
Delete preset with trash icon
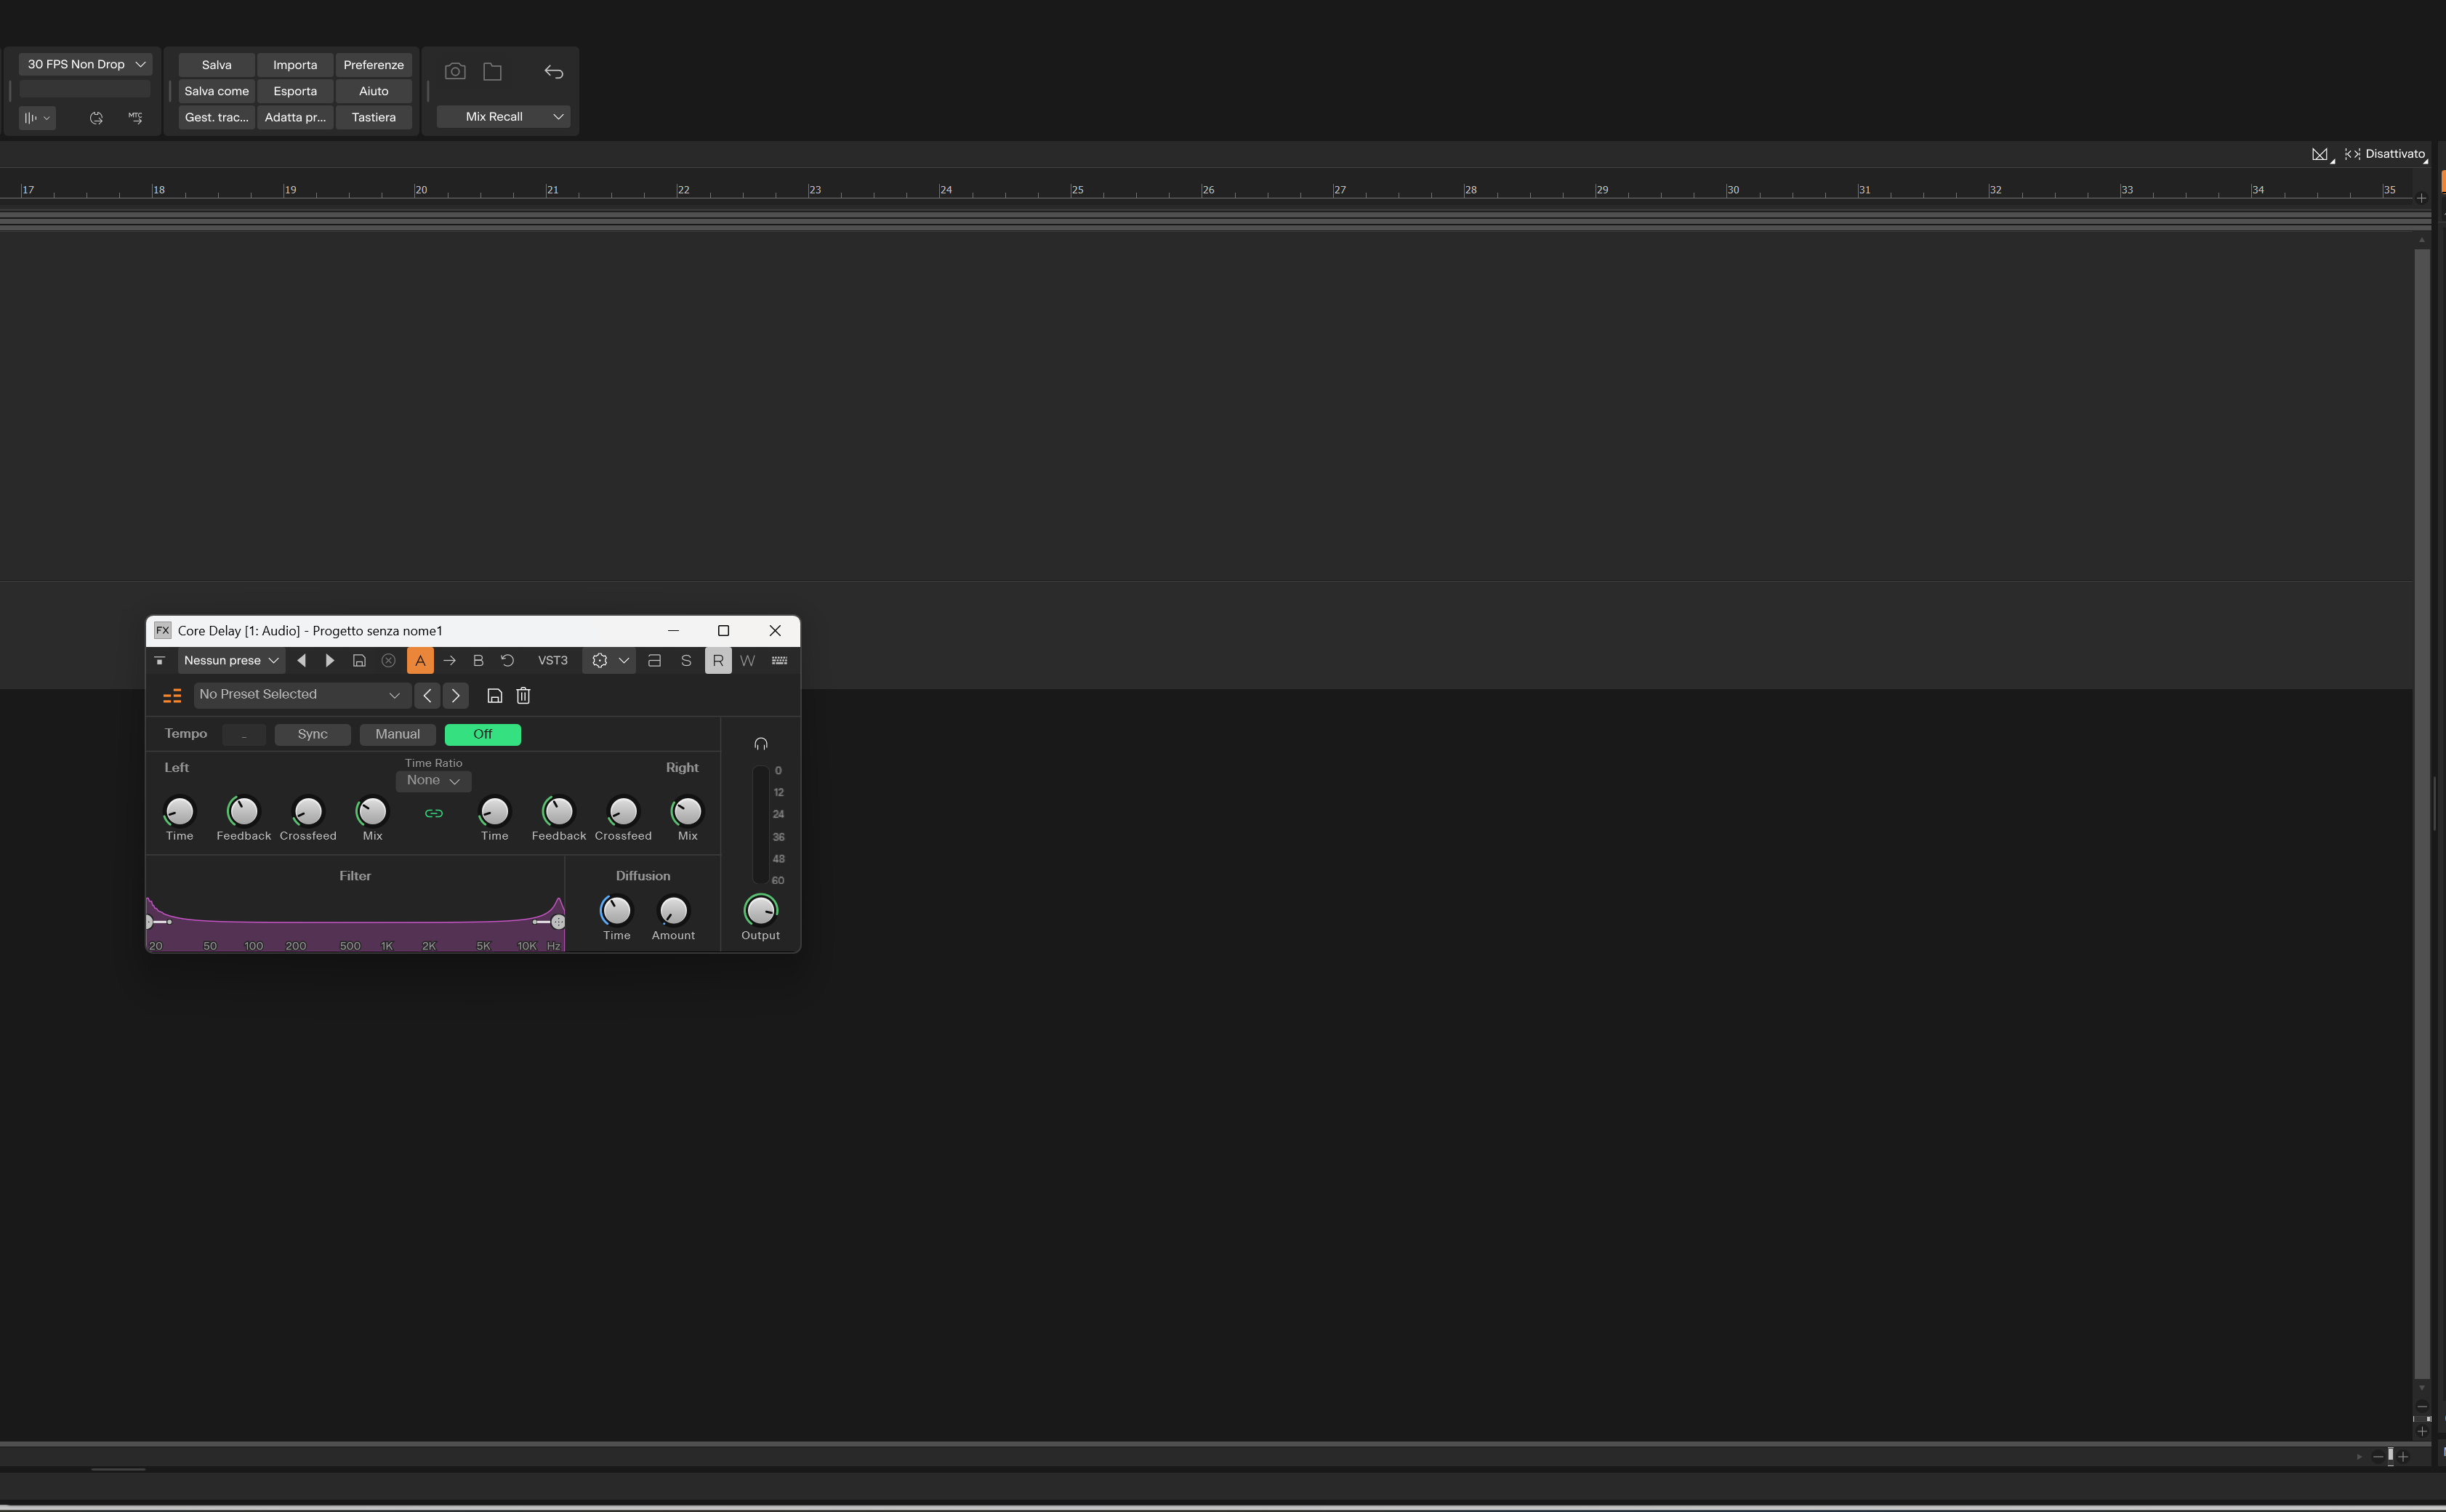[x=523, y=696]
